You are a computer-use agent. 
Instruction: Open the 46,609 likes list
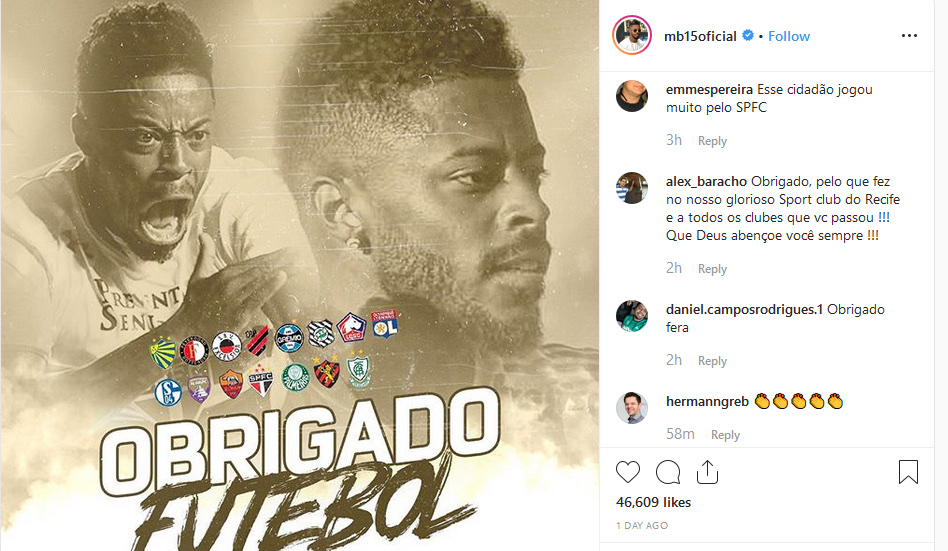(x=654, y=502)
